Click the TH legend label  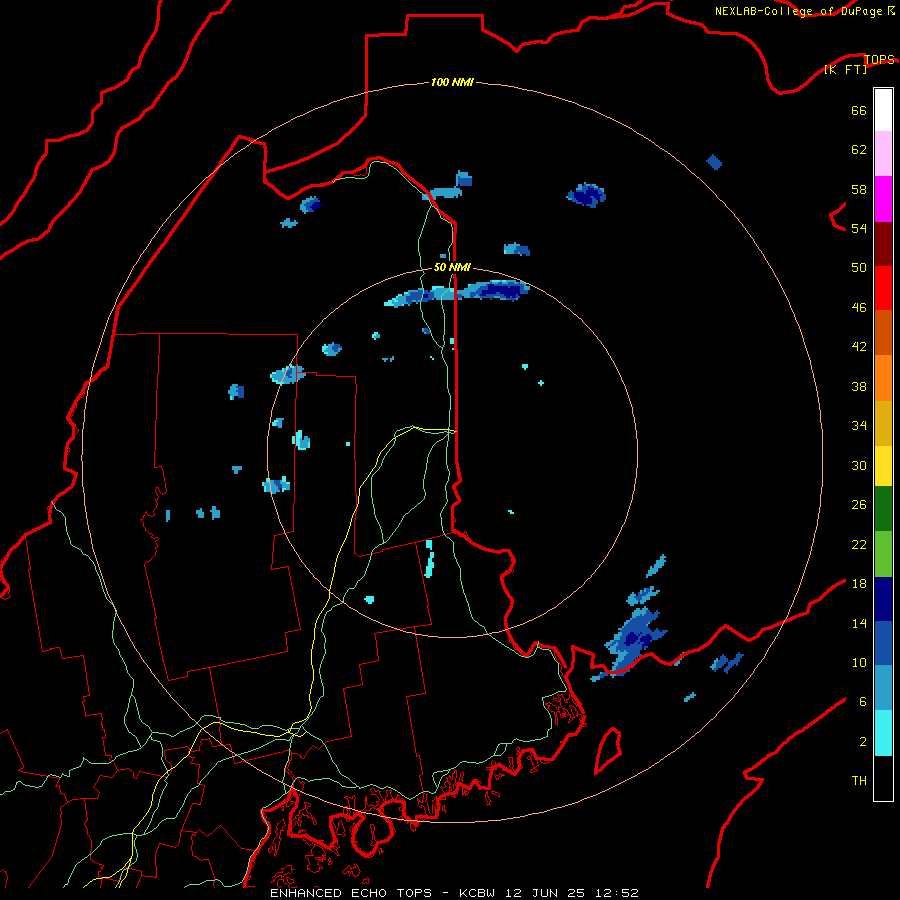(859, 781)
